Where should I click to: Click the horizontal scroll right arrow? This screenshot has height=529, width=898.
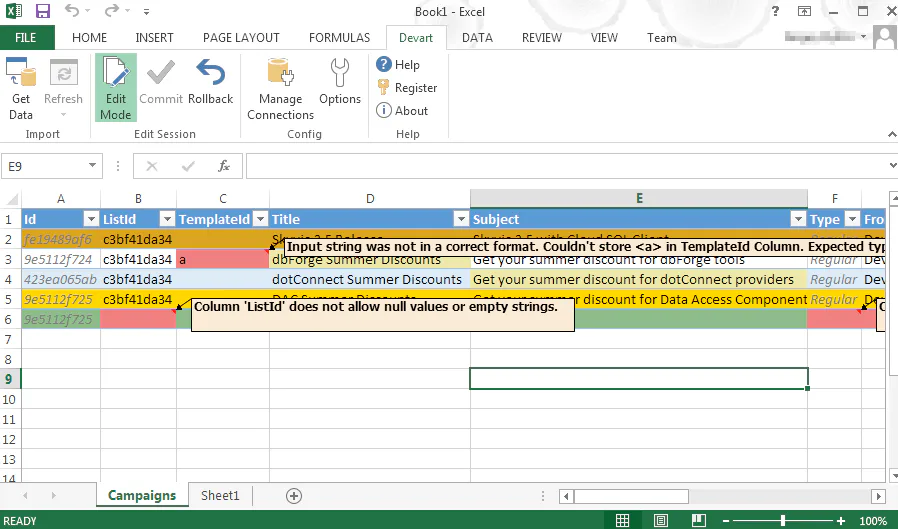[x=879, y=496]
